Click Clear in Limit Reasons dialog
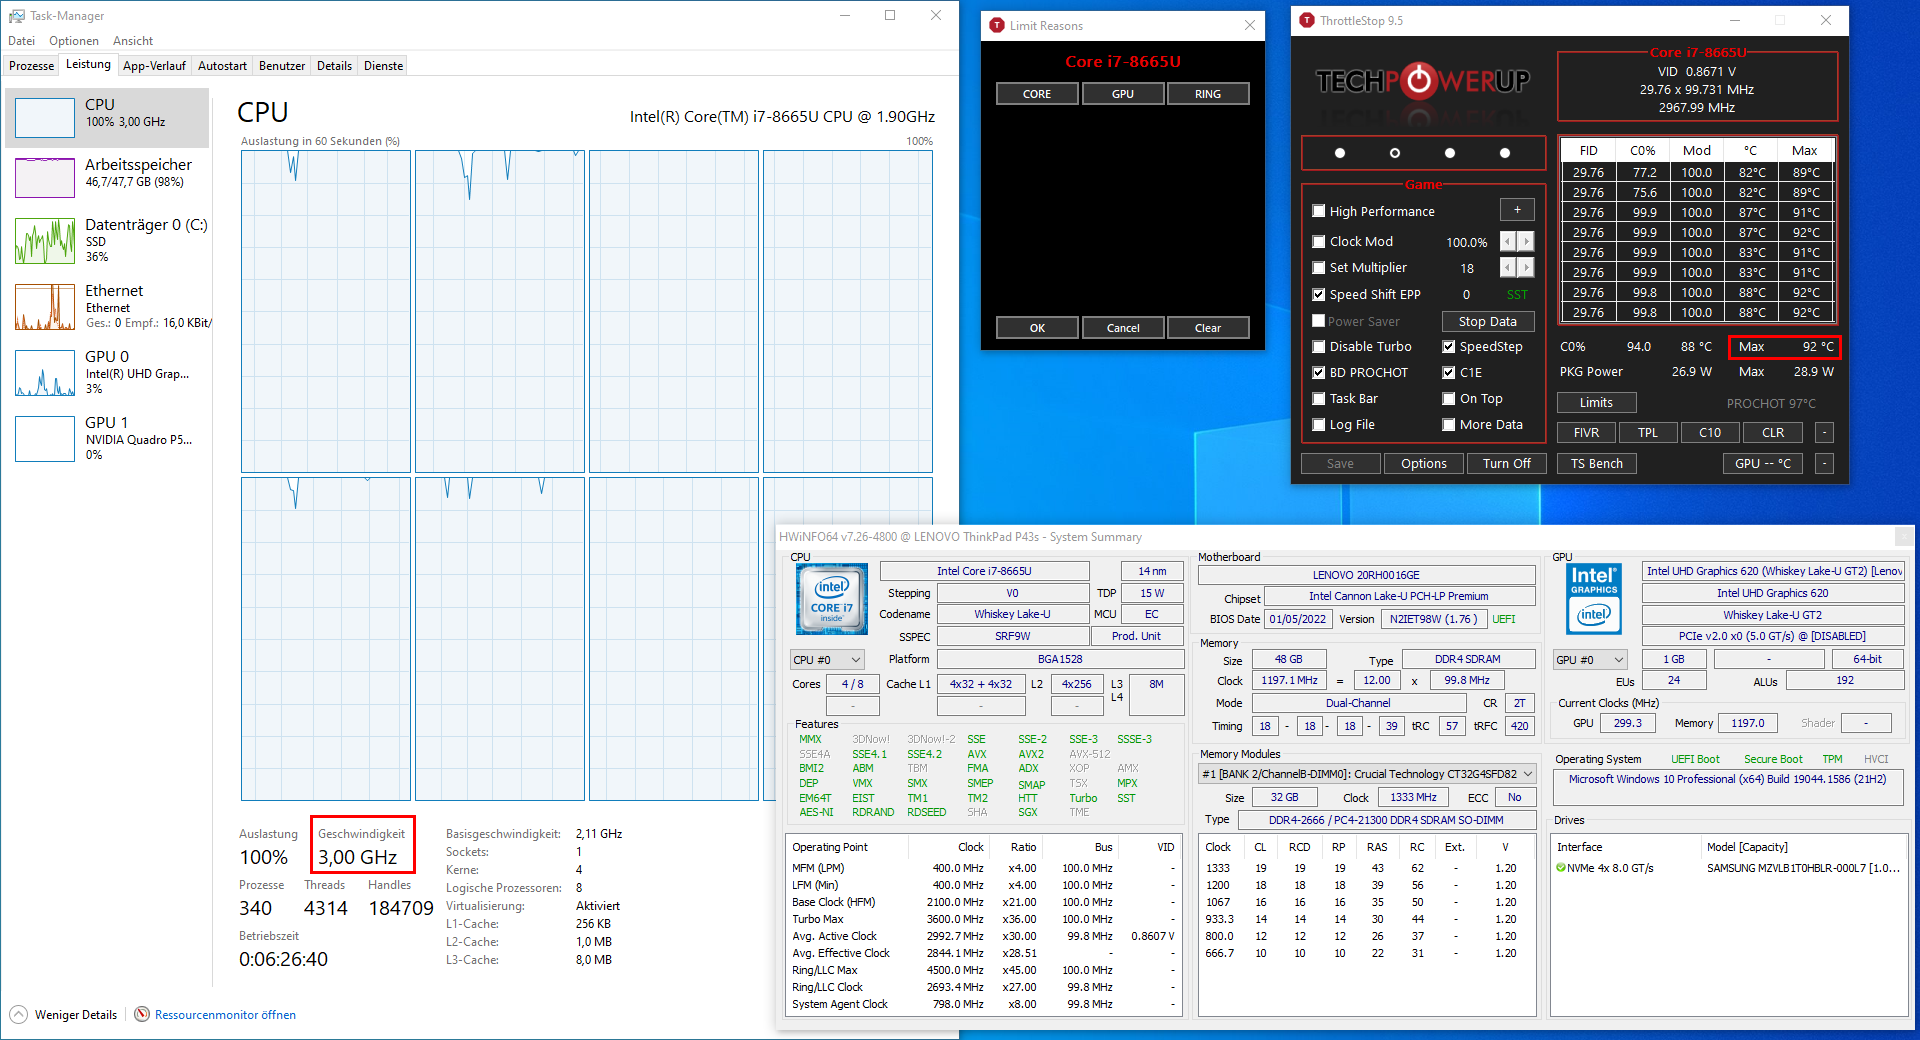 (x=1208, y=327)
